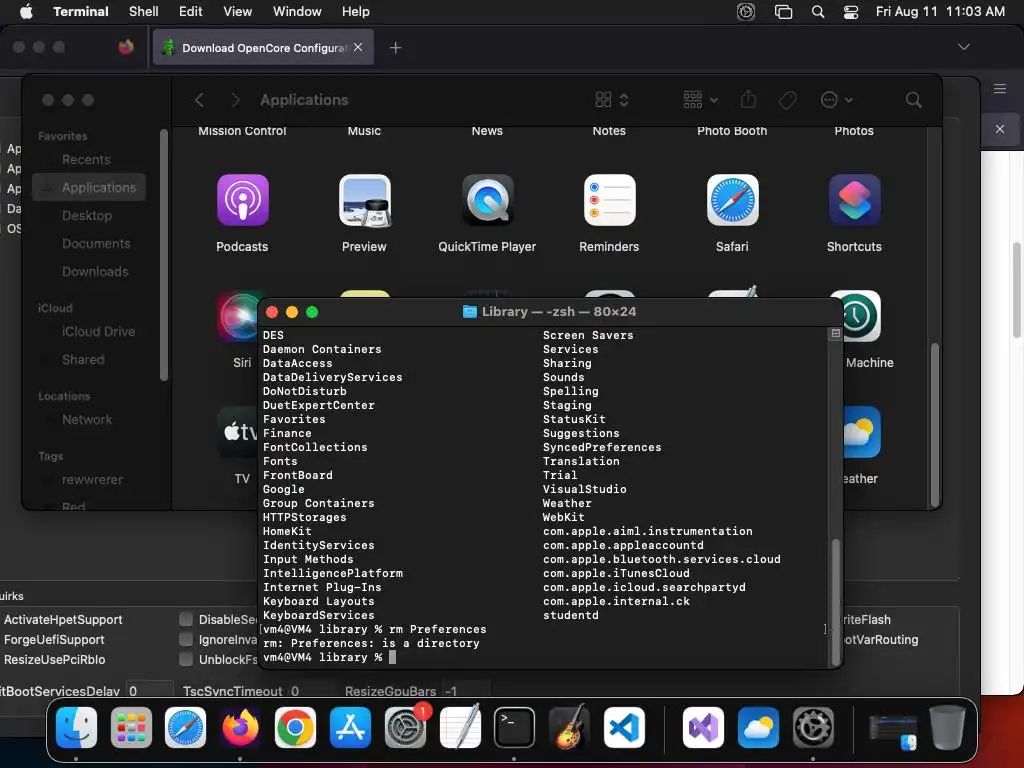Open the Help menu
This screenshot has width=1024, height=768.
(x=356, y=12)
